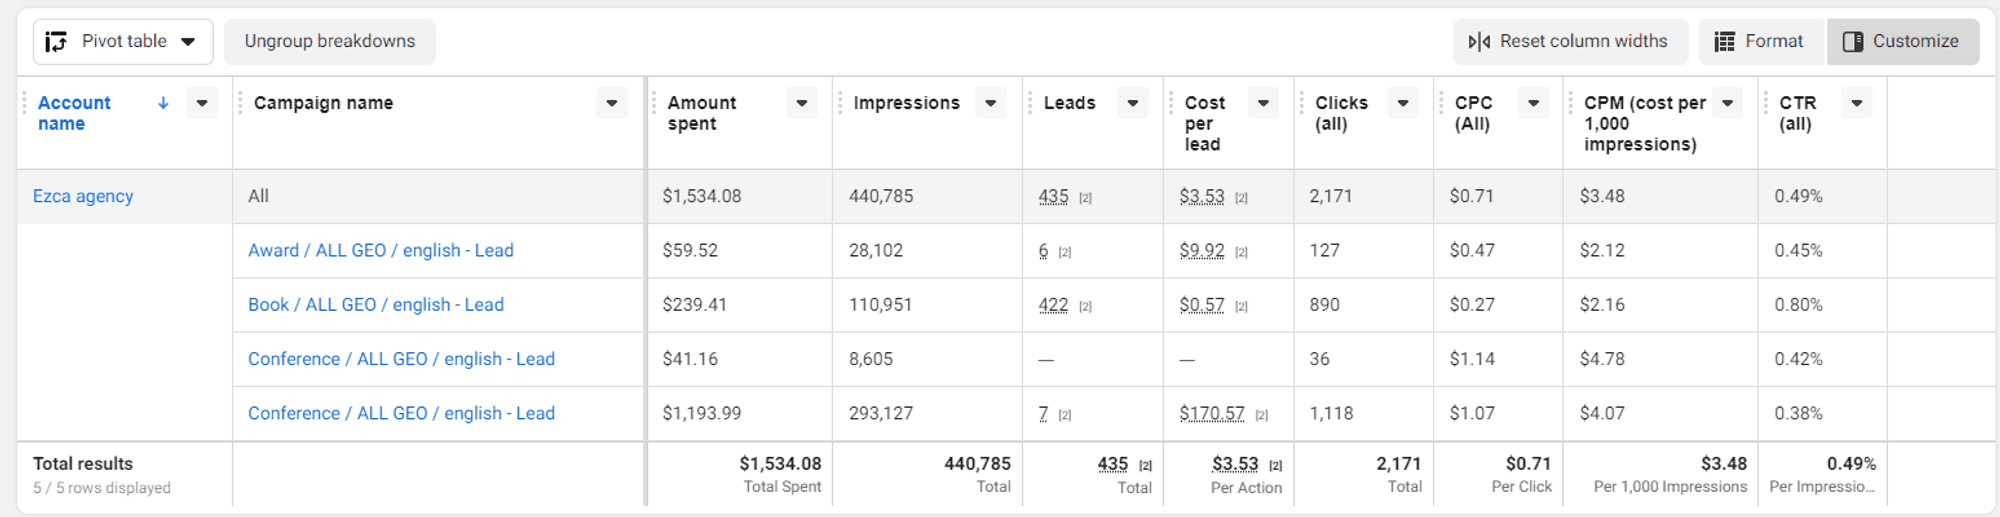Image resolution: width=2000 pixels, height=517 pixels.
Task: Open the Conference campaign with $1,193.99 spent
Action: [x=401, y=413]
